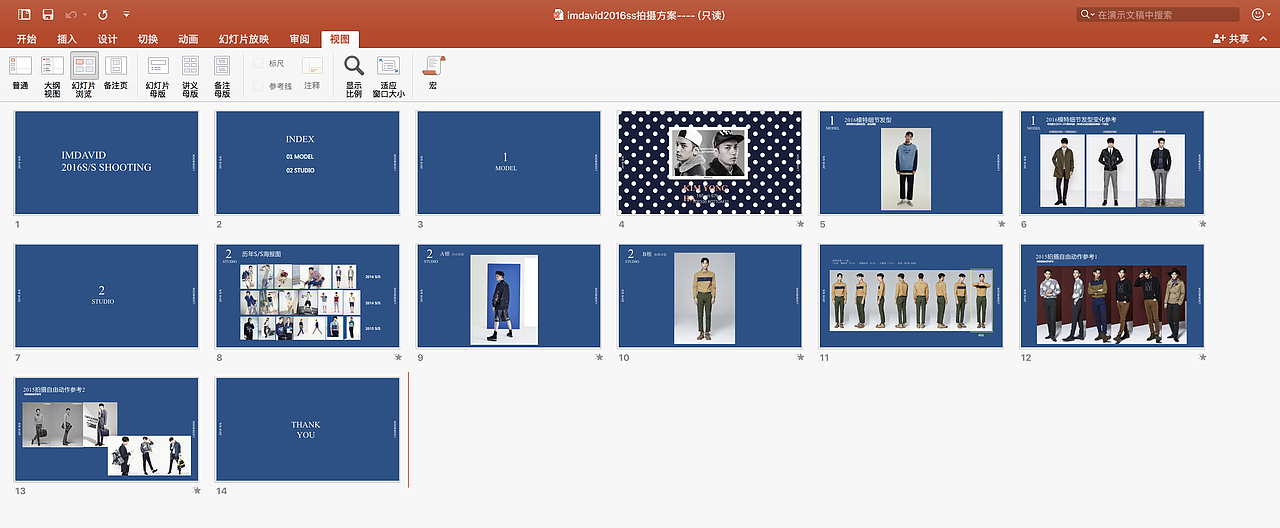Viewport: 1280px width, 528px height.
Task: Select slide 5 model hairstyle thumbnail
Action: tap(911, 163)
